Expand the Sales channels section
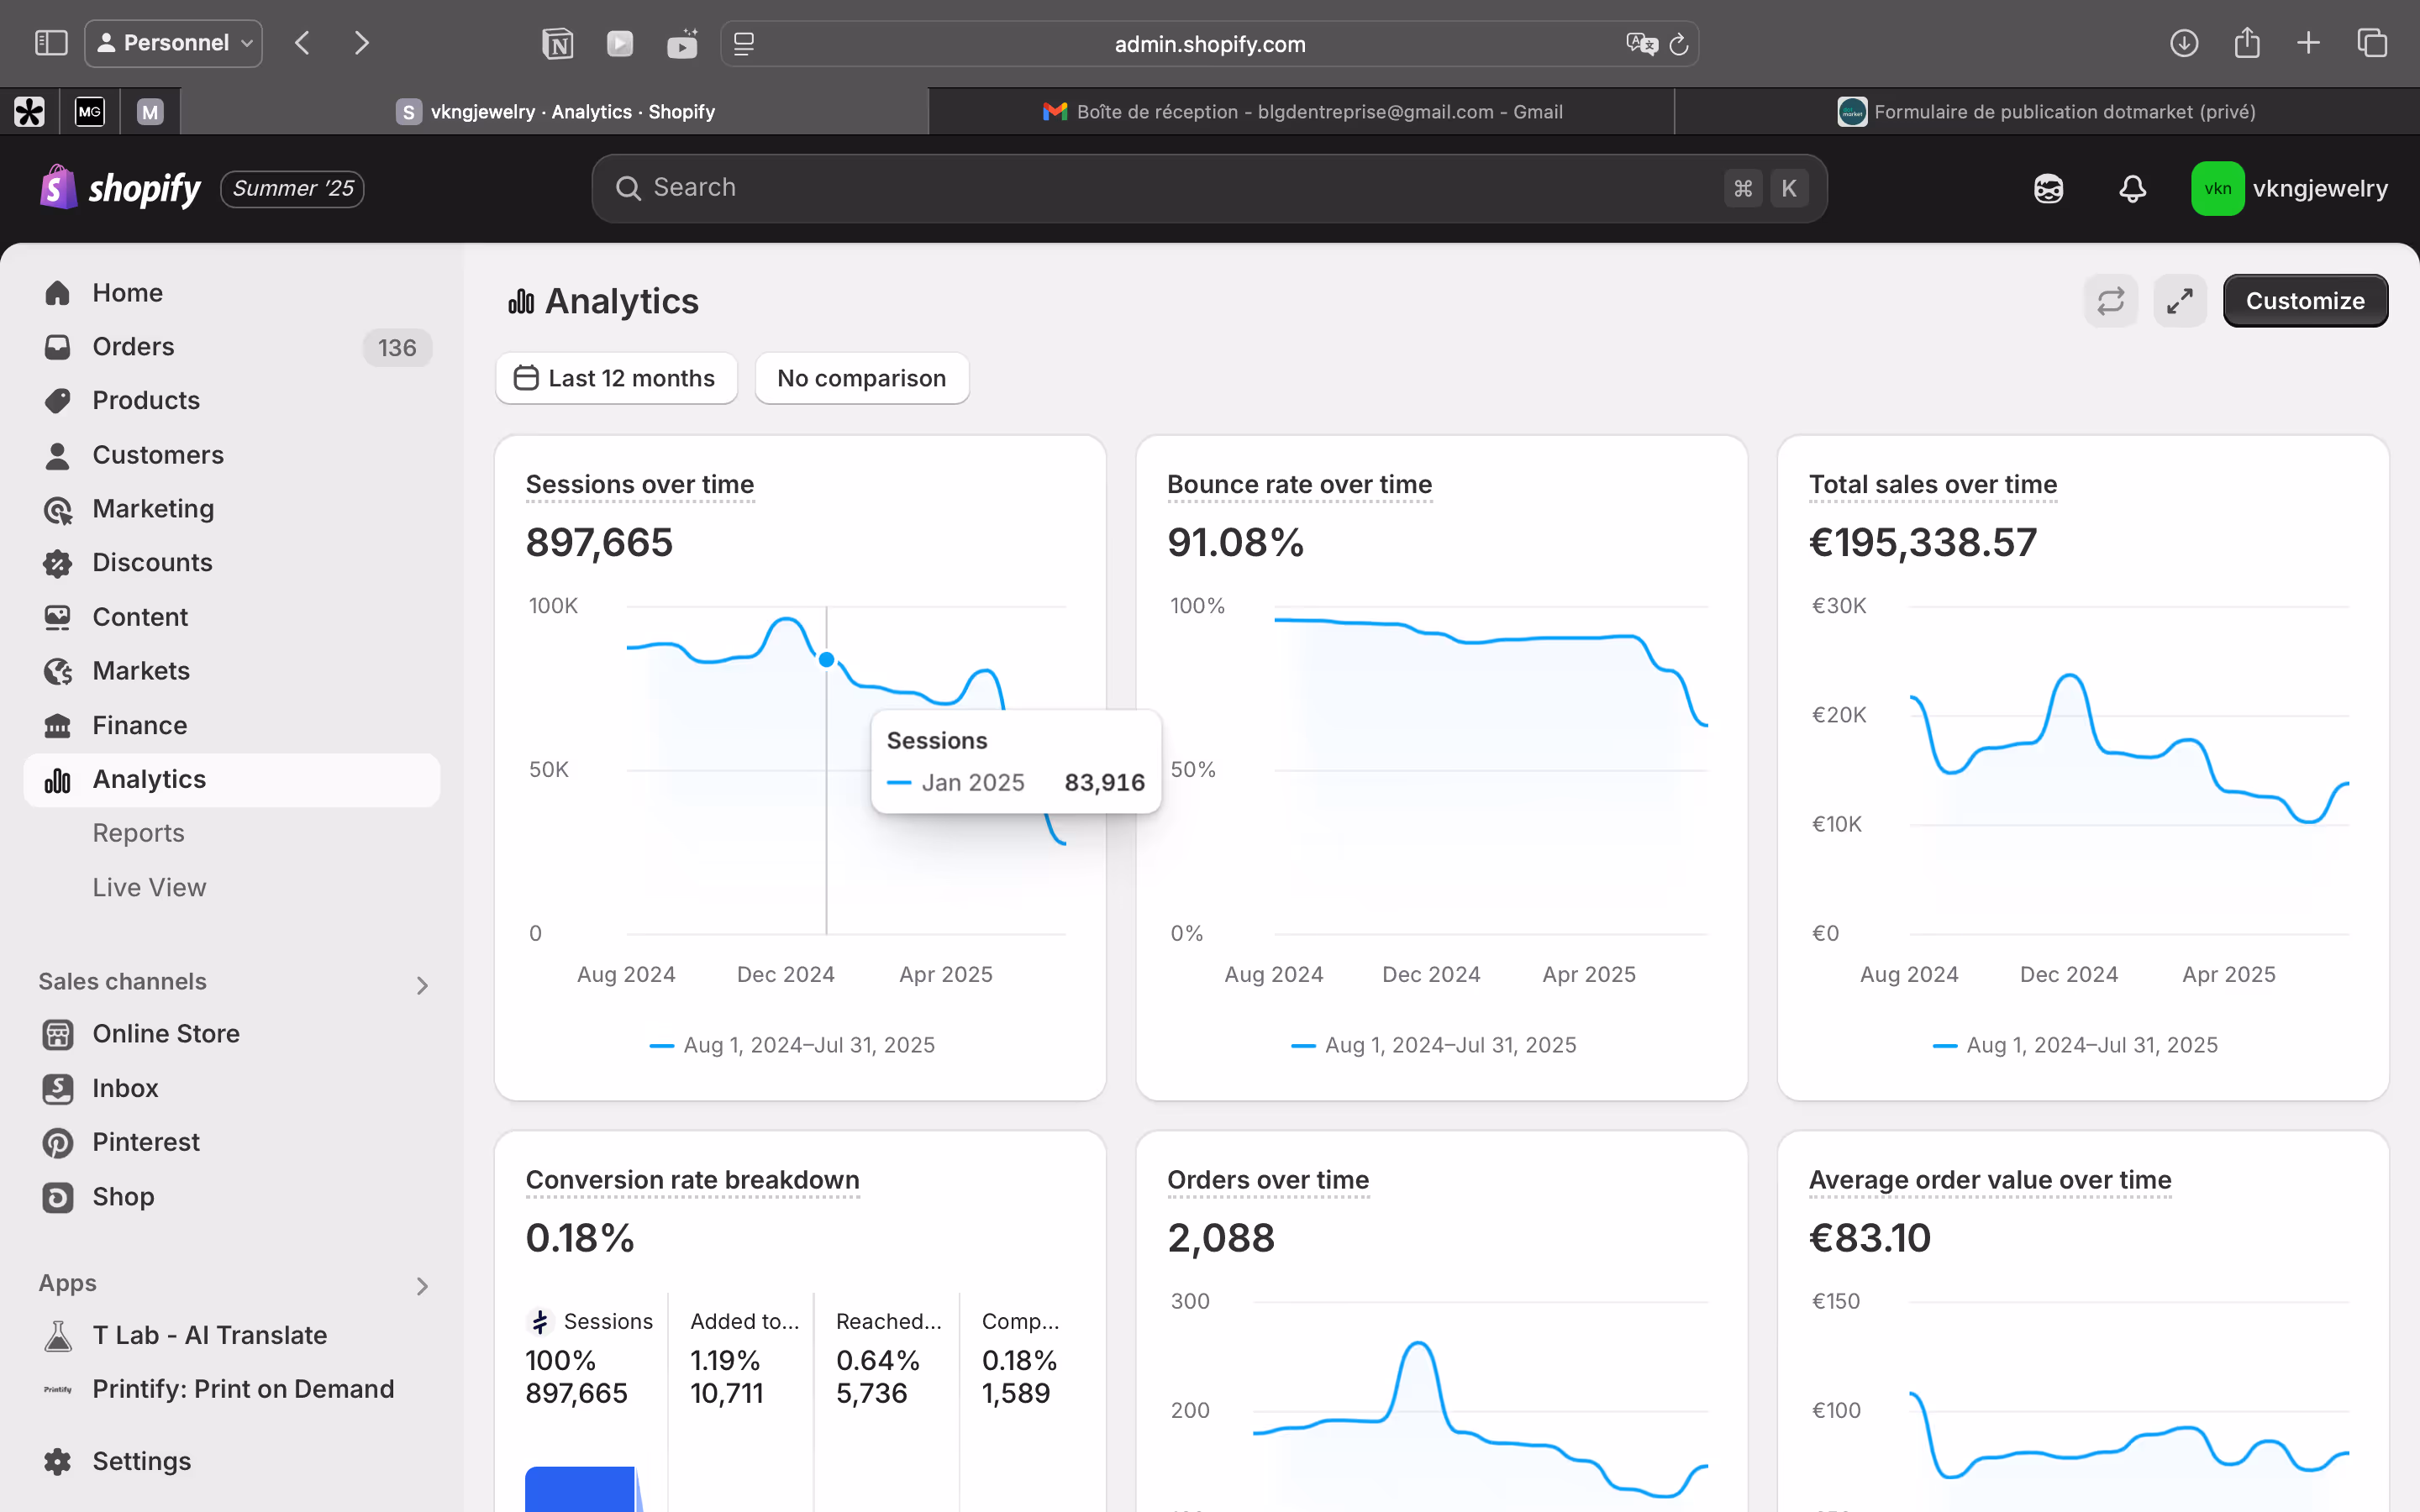2420x1512 pixels. [422, 985]
